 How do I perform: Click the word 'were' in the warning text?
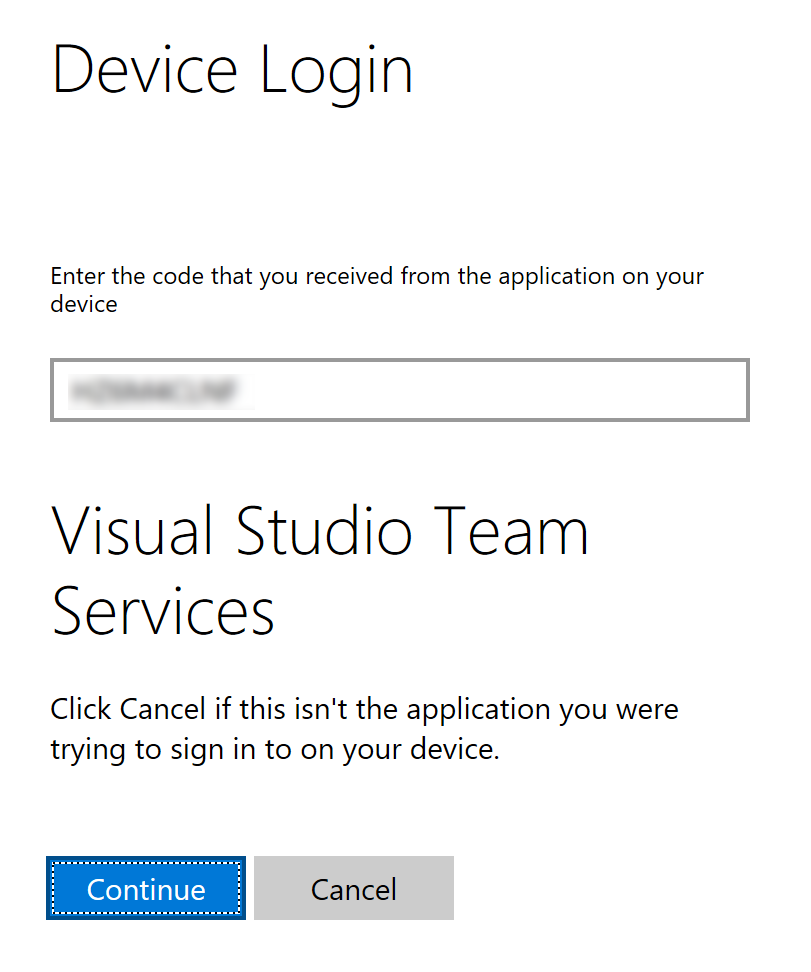(x=646, y=710)
